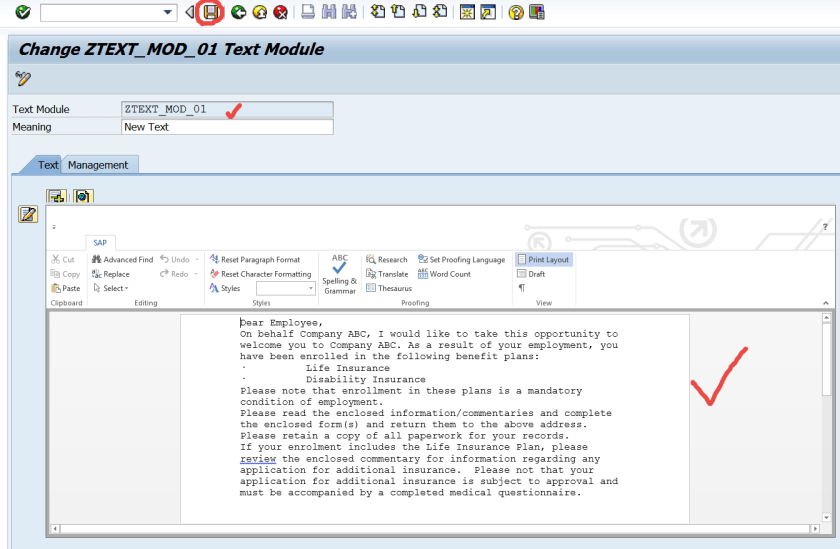Open the Thesaurus
The image size is (840, 549).
click(x=389, y=288)
